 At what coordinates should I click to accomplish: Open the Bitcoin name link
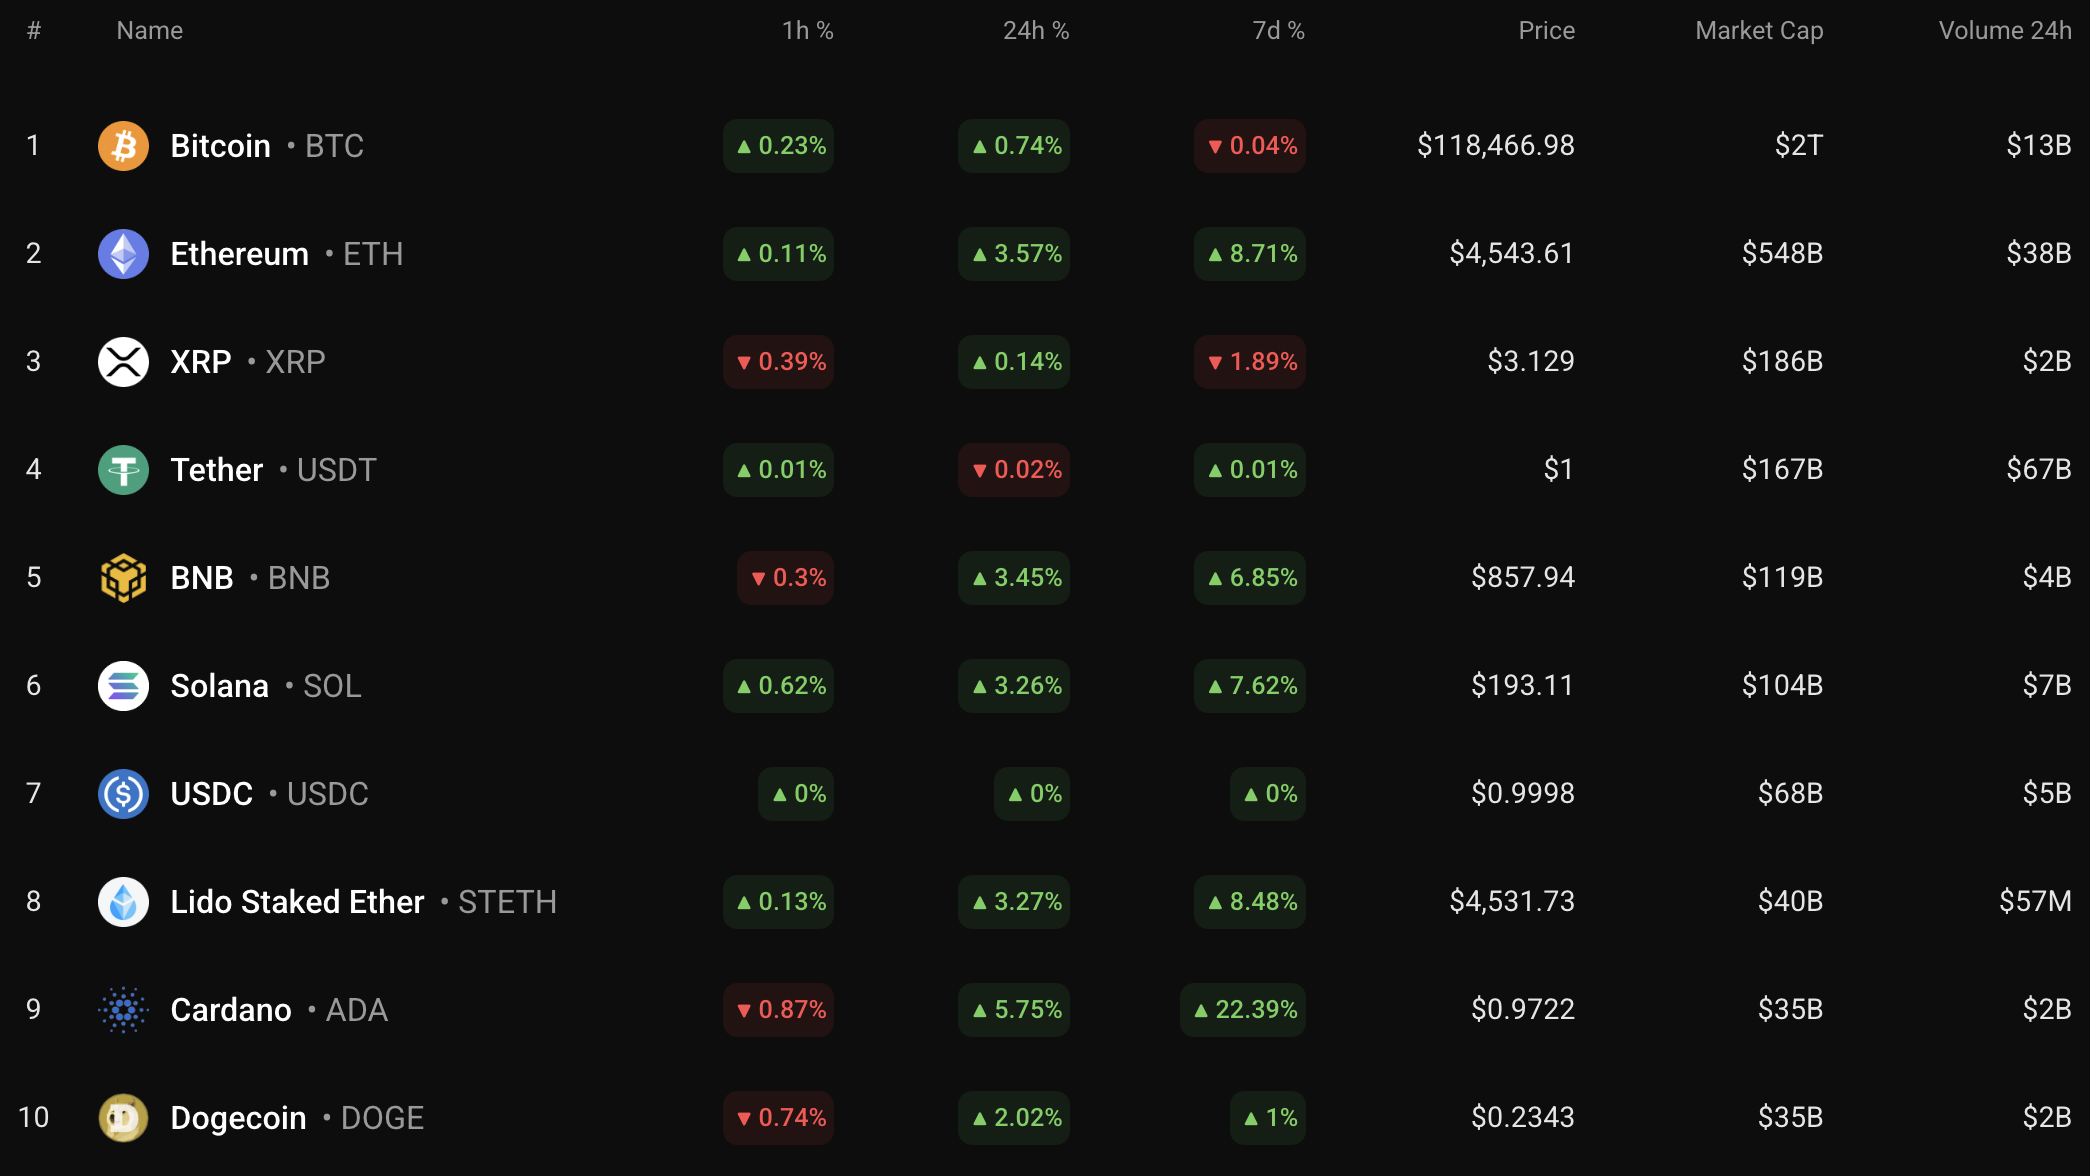pyautogui.click(x=220, y=146)
